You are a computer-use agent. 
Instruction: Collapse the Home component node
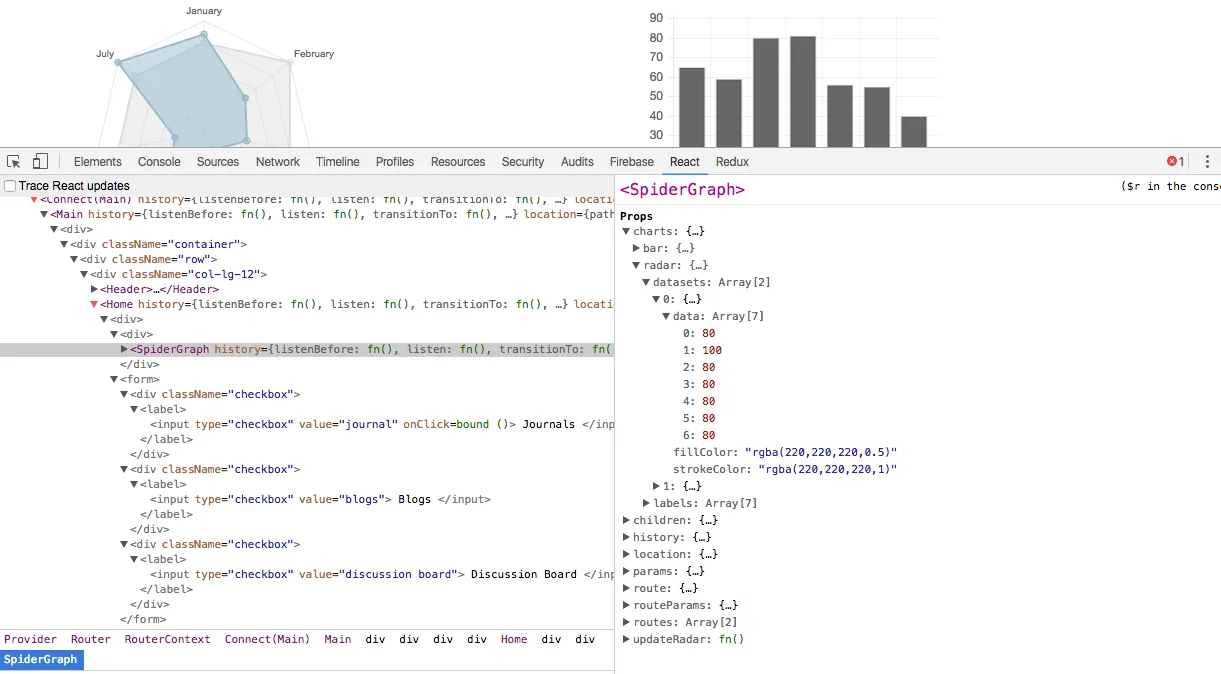[94, 304]
